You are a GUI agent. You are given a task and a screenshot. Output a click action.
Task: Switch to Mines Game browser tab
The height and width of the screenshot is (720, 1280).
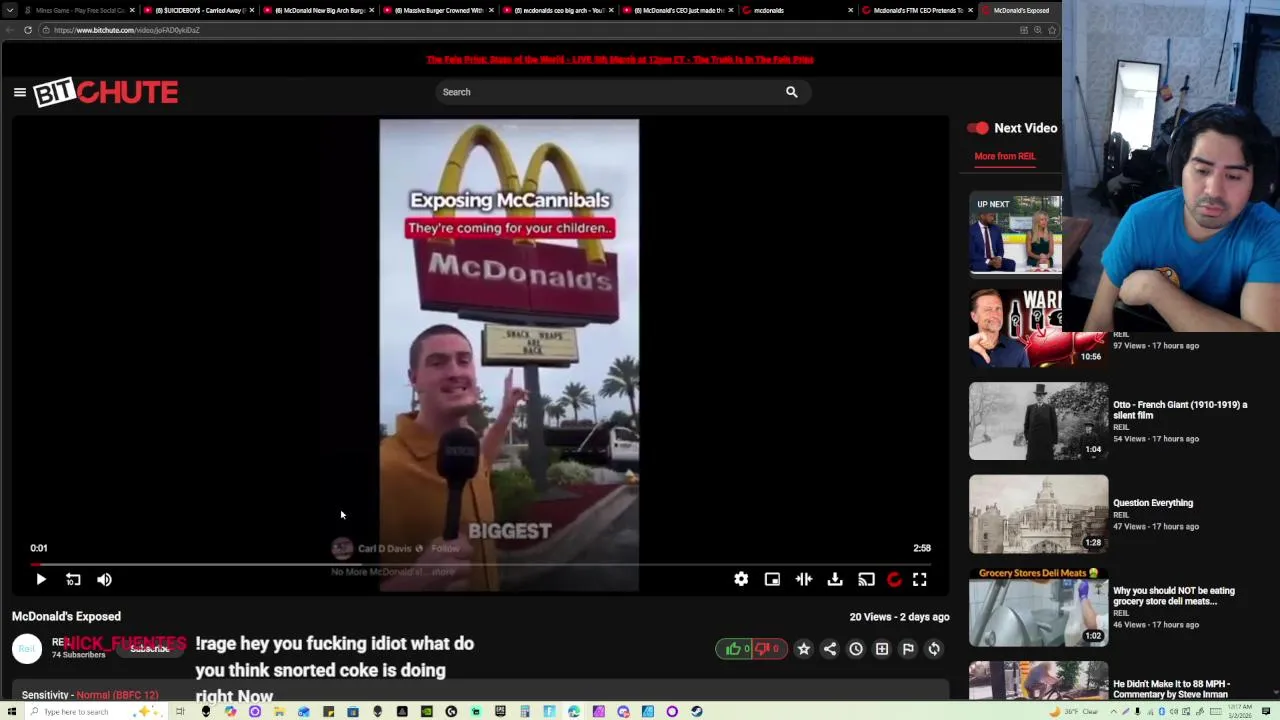pos(80,10)
